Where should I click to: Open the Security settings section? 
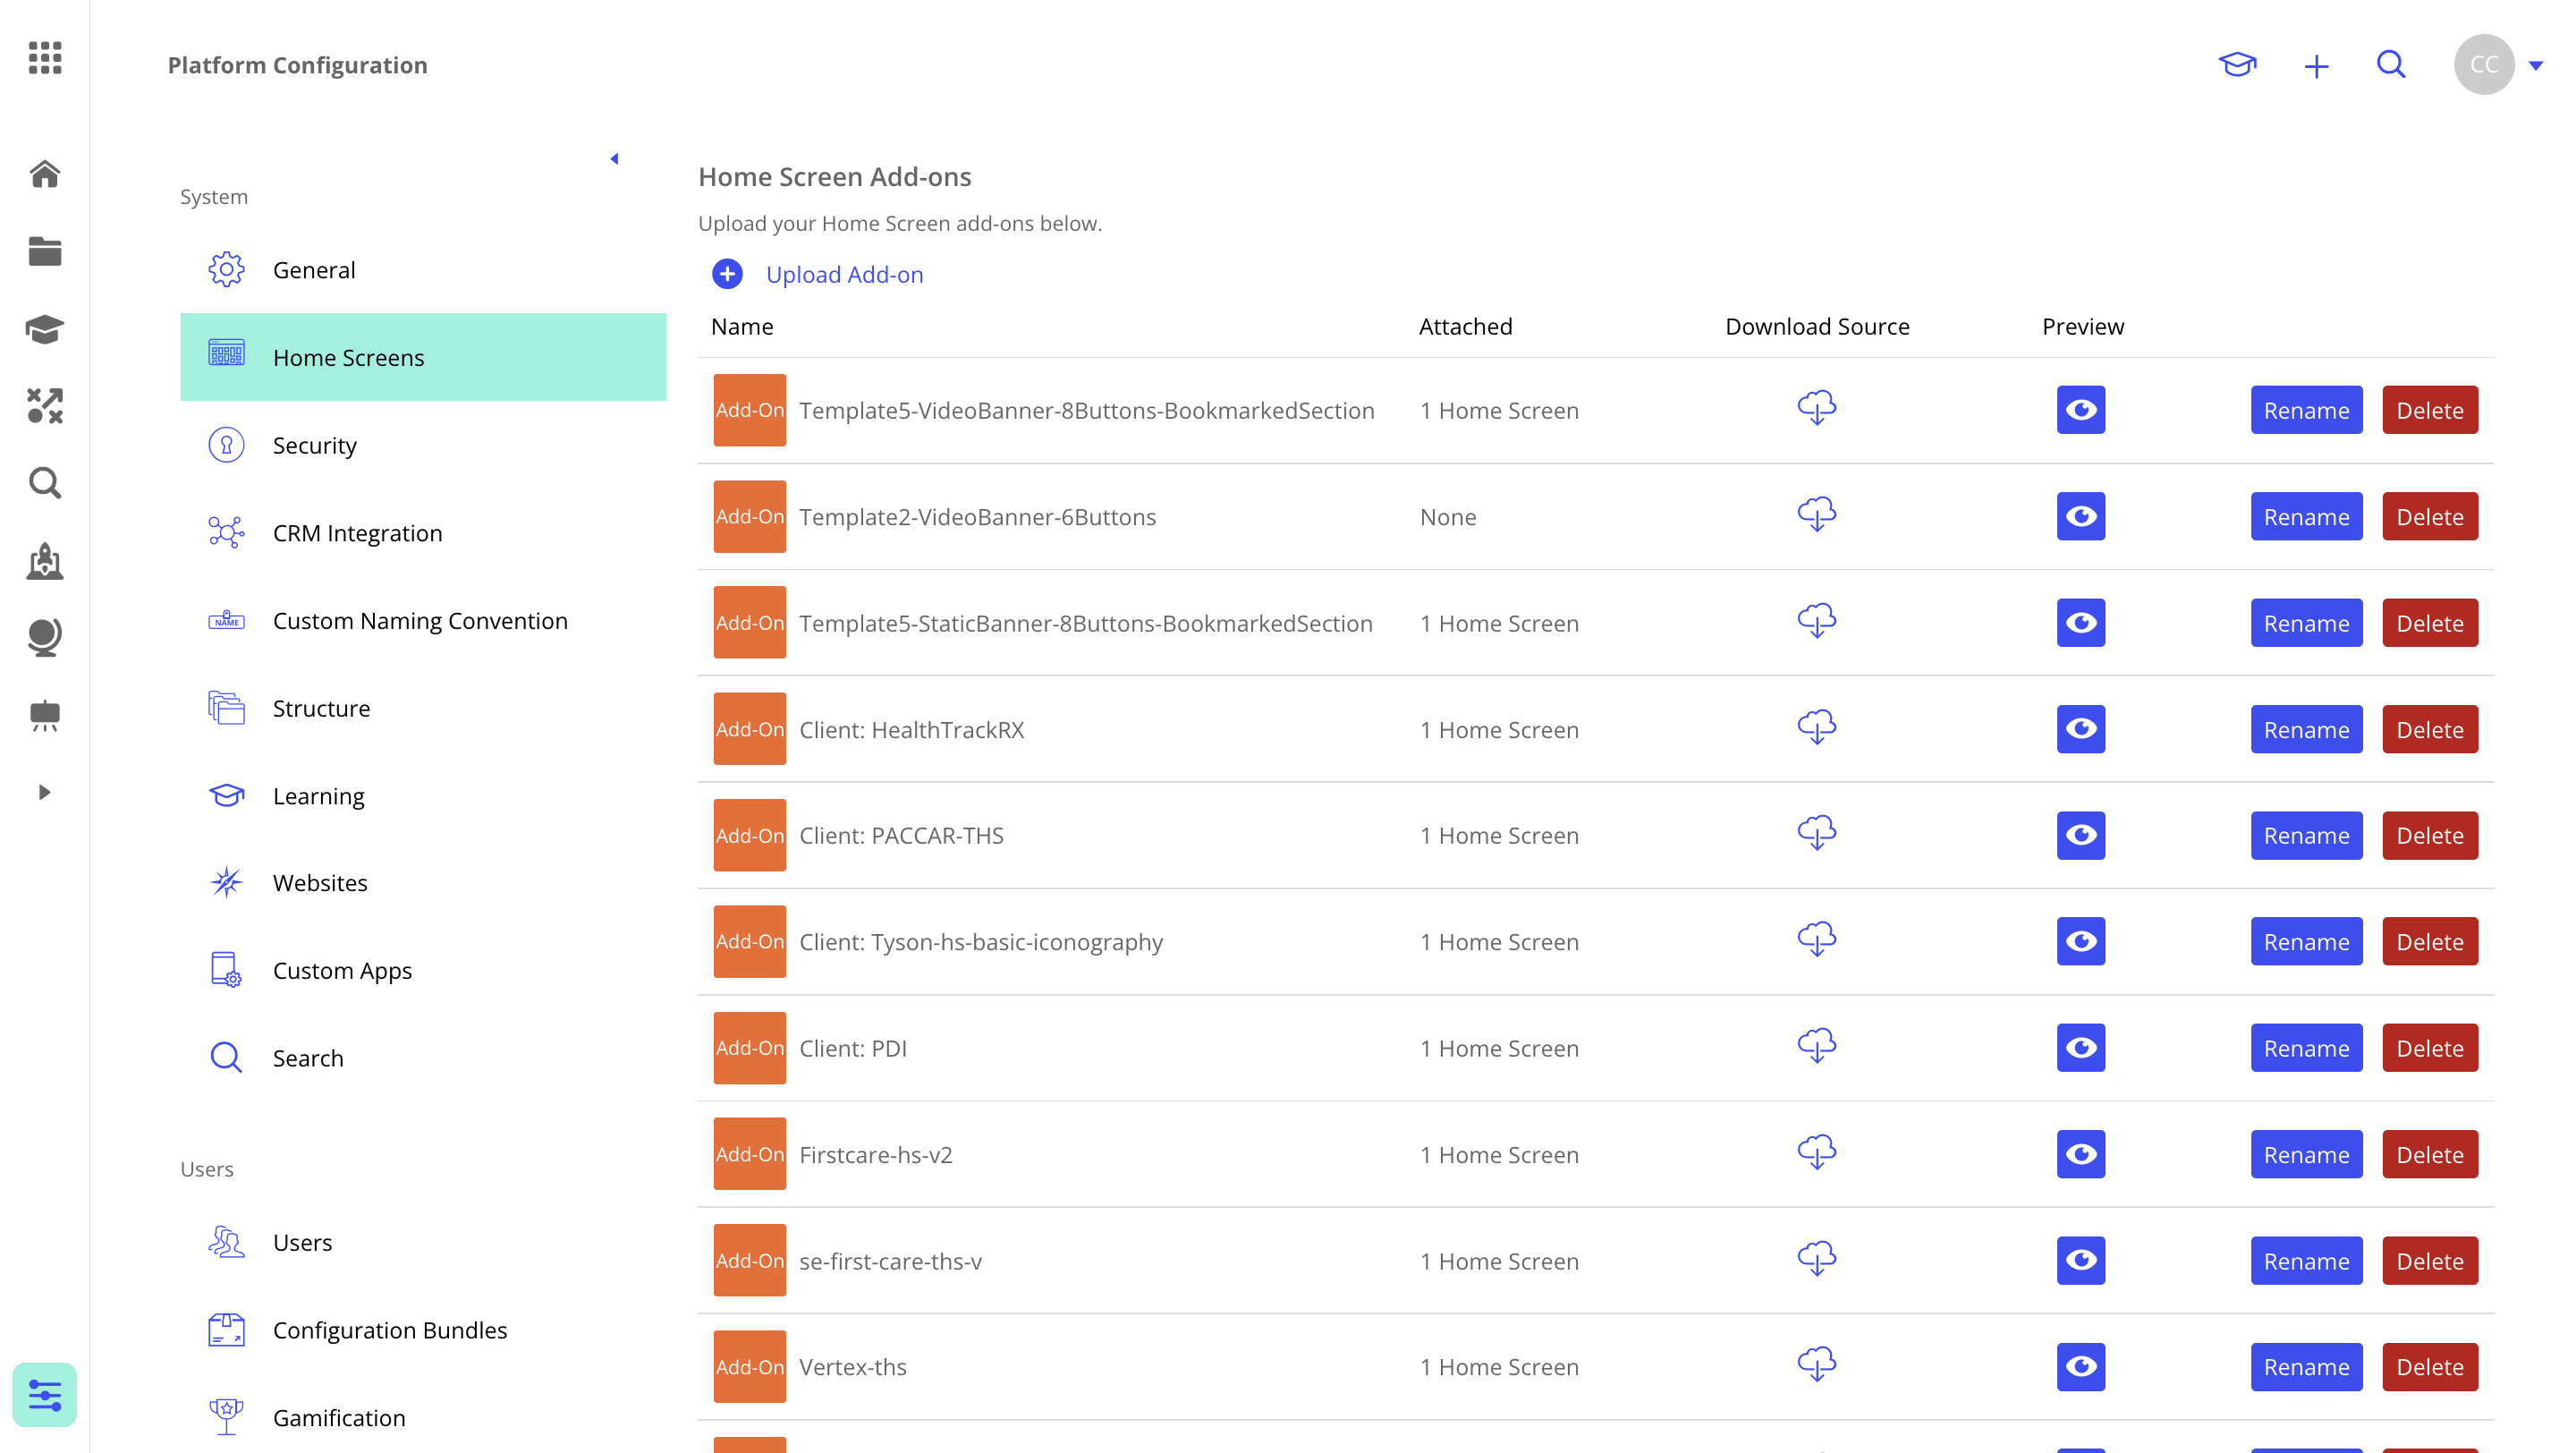[314, 445]
